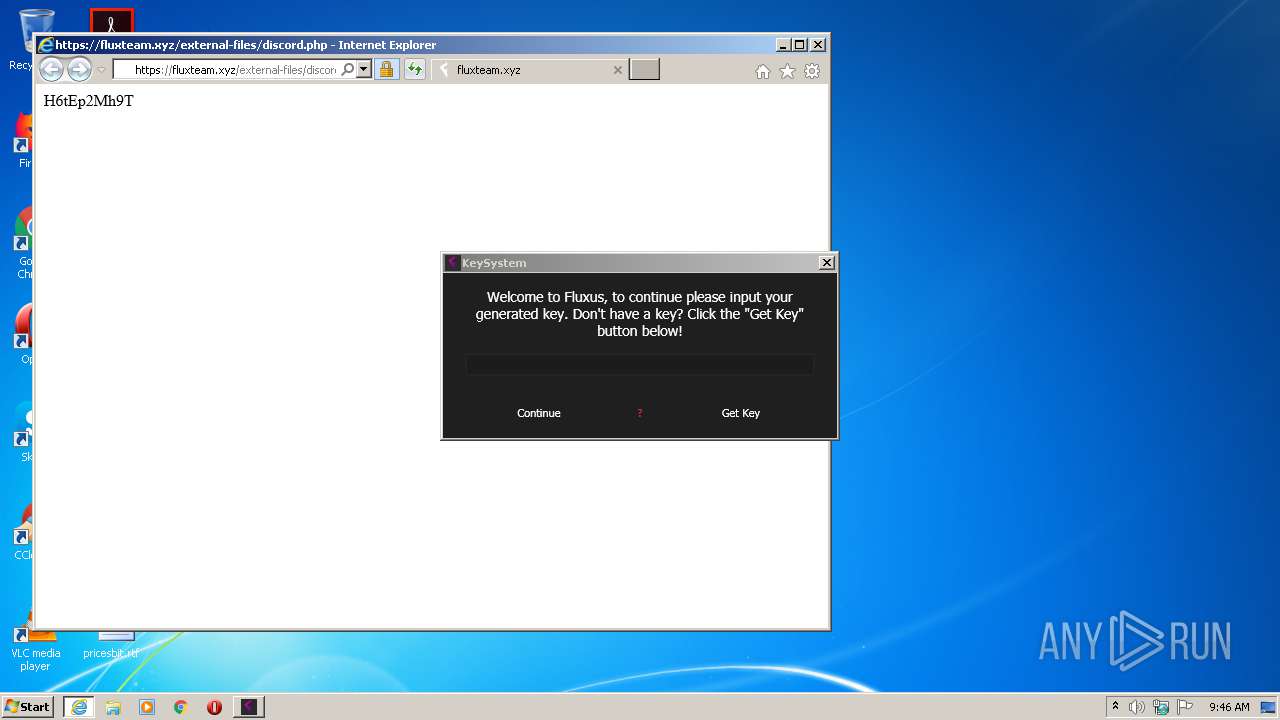Open Chrome from the taskbar
The height and width of the screenshot is (720, 1280).
pos(181,707)
